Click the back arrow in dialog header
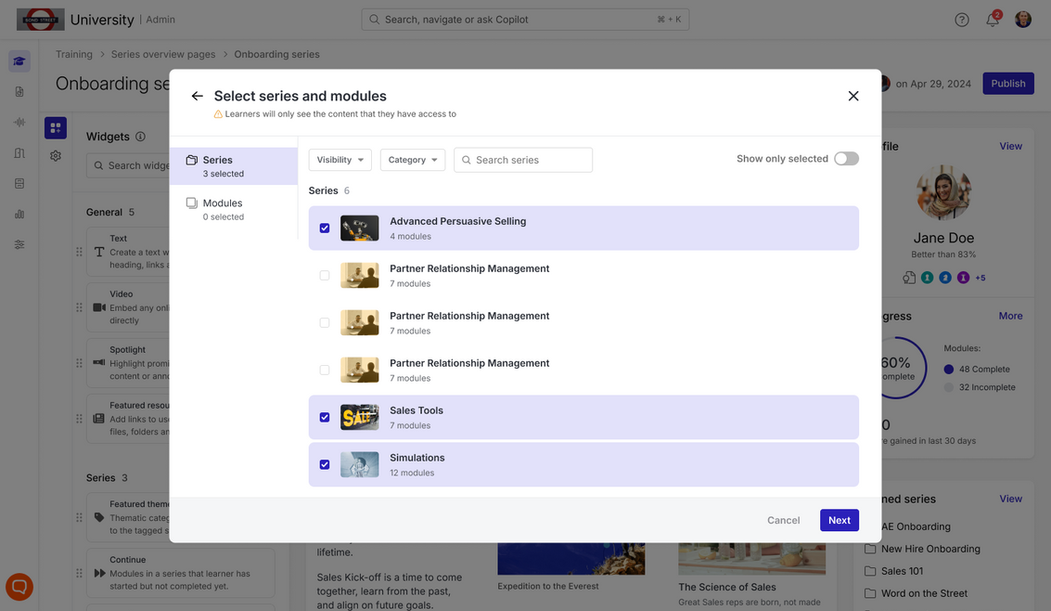Image resolution: width=1051 pixels, height=611 pixels. 197,96
